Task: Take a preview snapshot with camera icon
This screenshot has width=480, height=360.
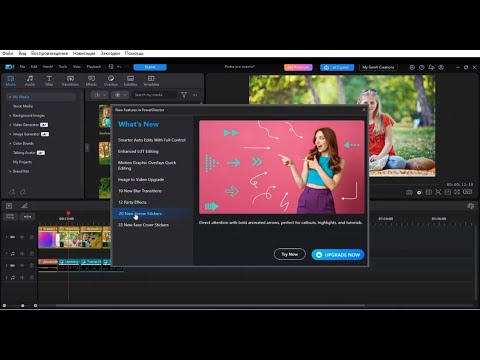Action: tap(409, 192)
